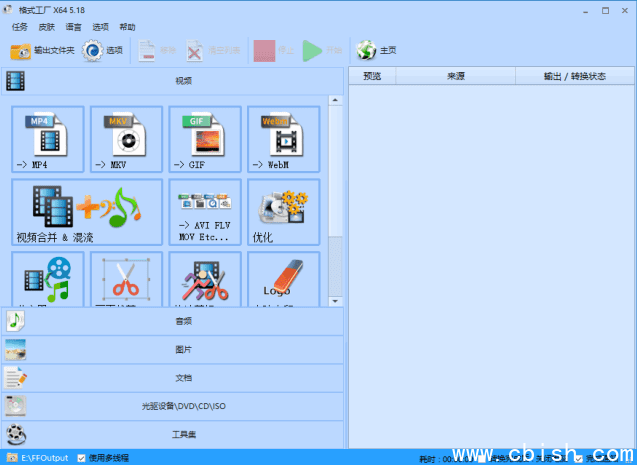Open the scissors crop frame tile

(126, 279)
